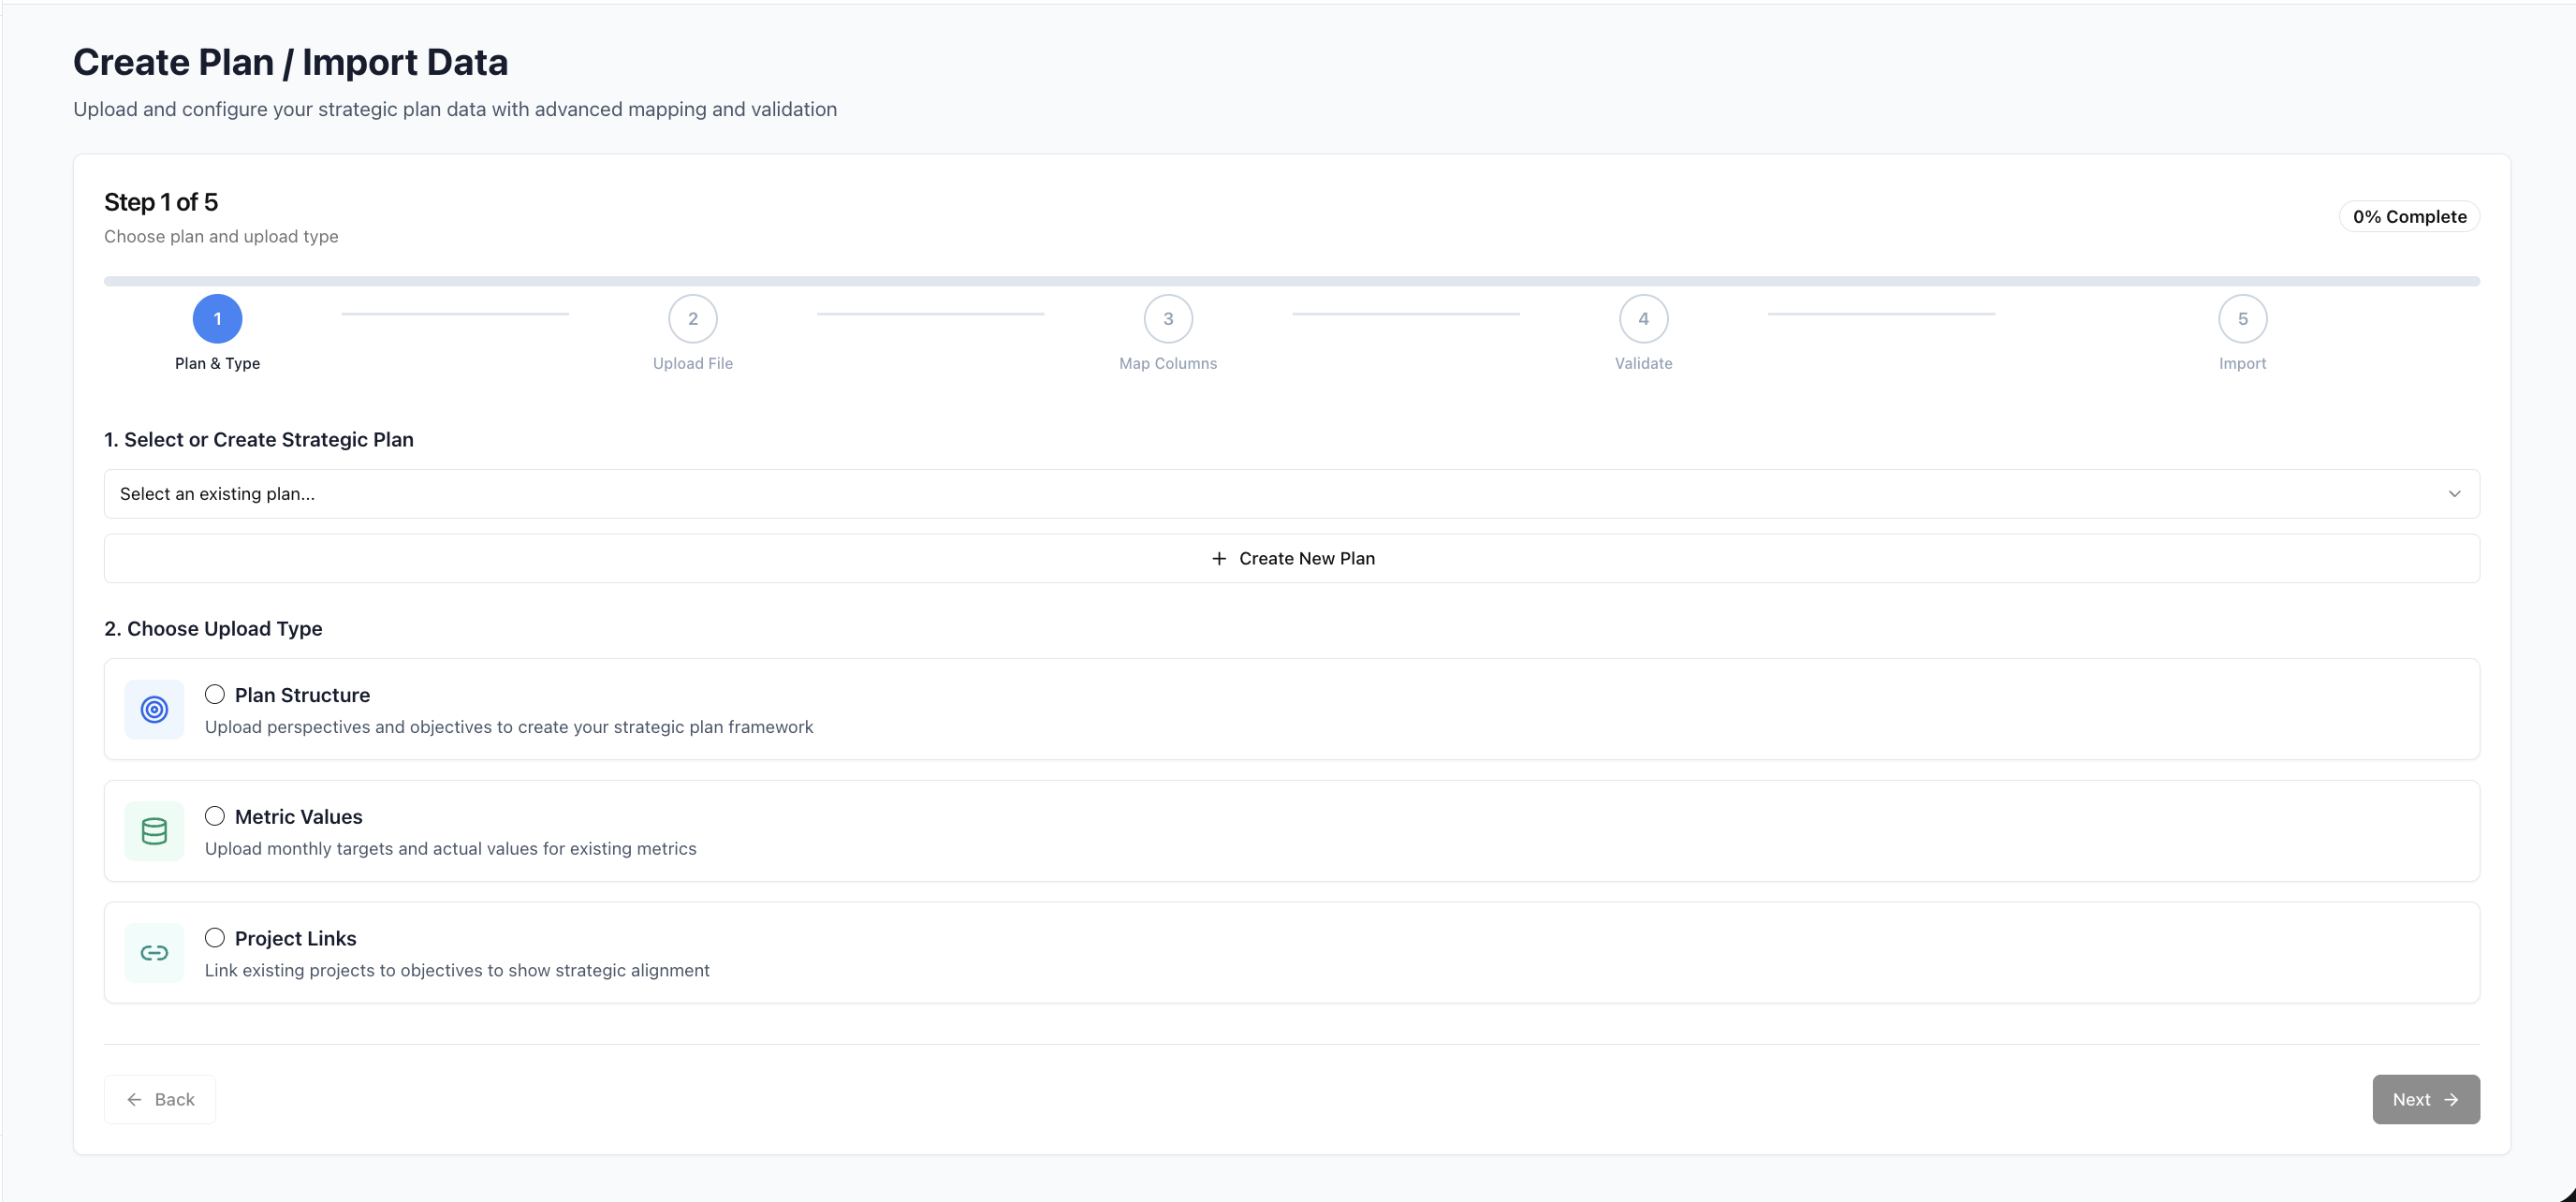
Task: Click the Plan Structure target icon
Action: [153, 709]
